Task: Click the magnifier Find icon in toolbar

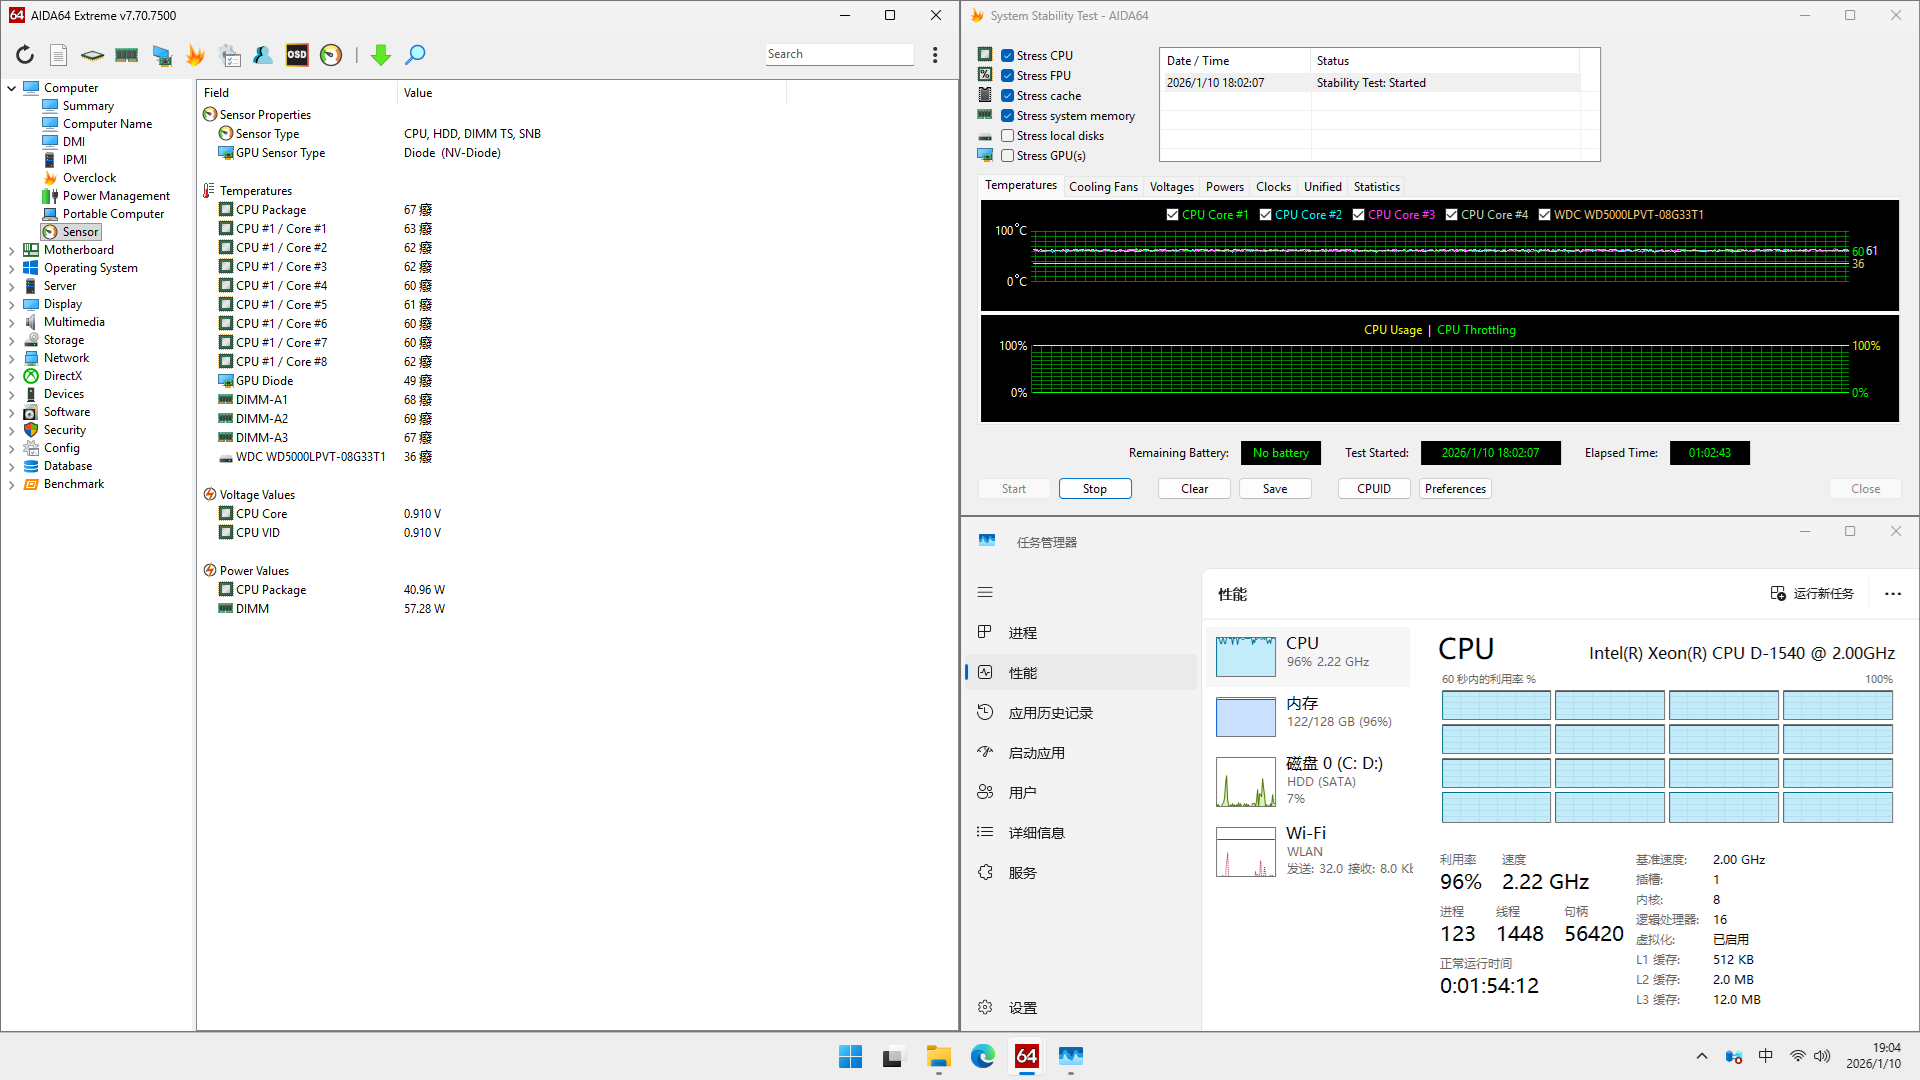Action: [x=415, y=55]
